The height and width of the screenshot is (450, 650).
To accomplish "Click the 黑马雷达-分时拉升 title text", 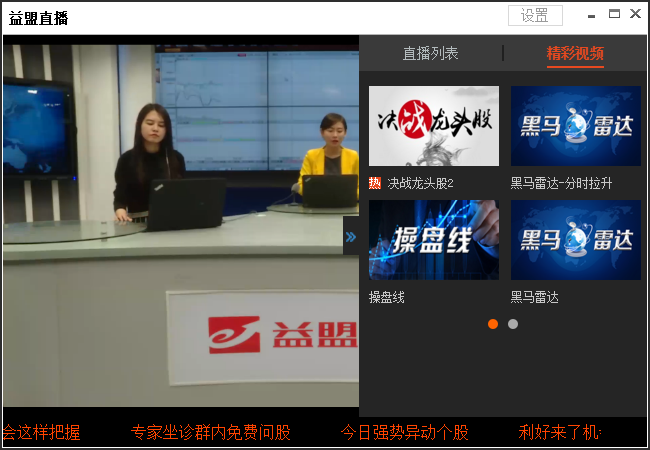I will (561, 183).
